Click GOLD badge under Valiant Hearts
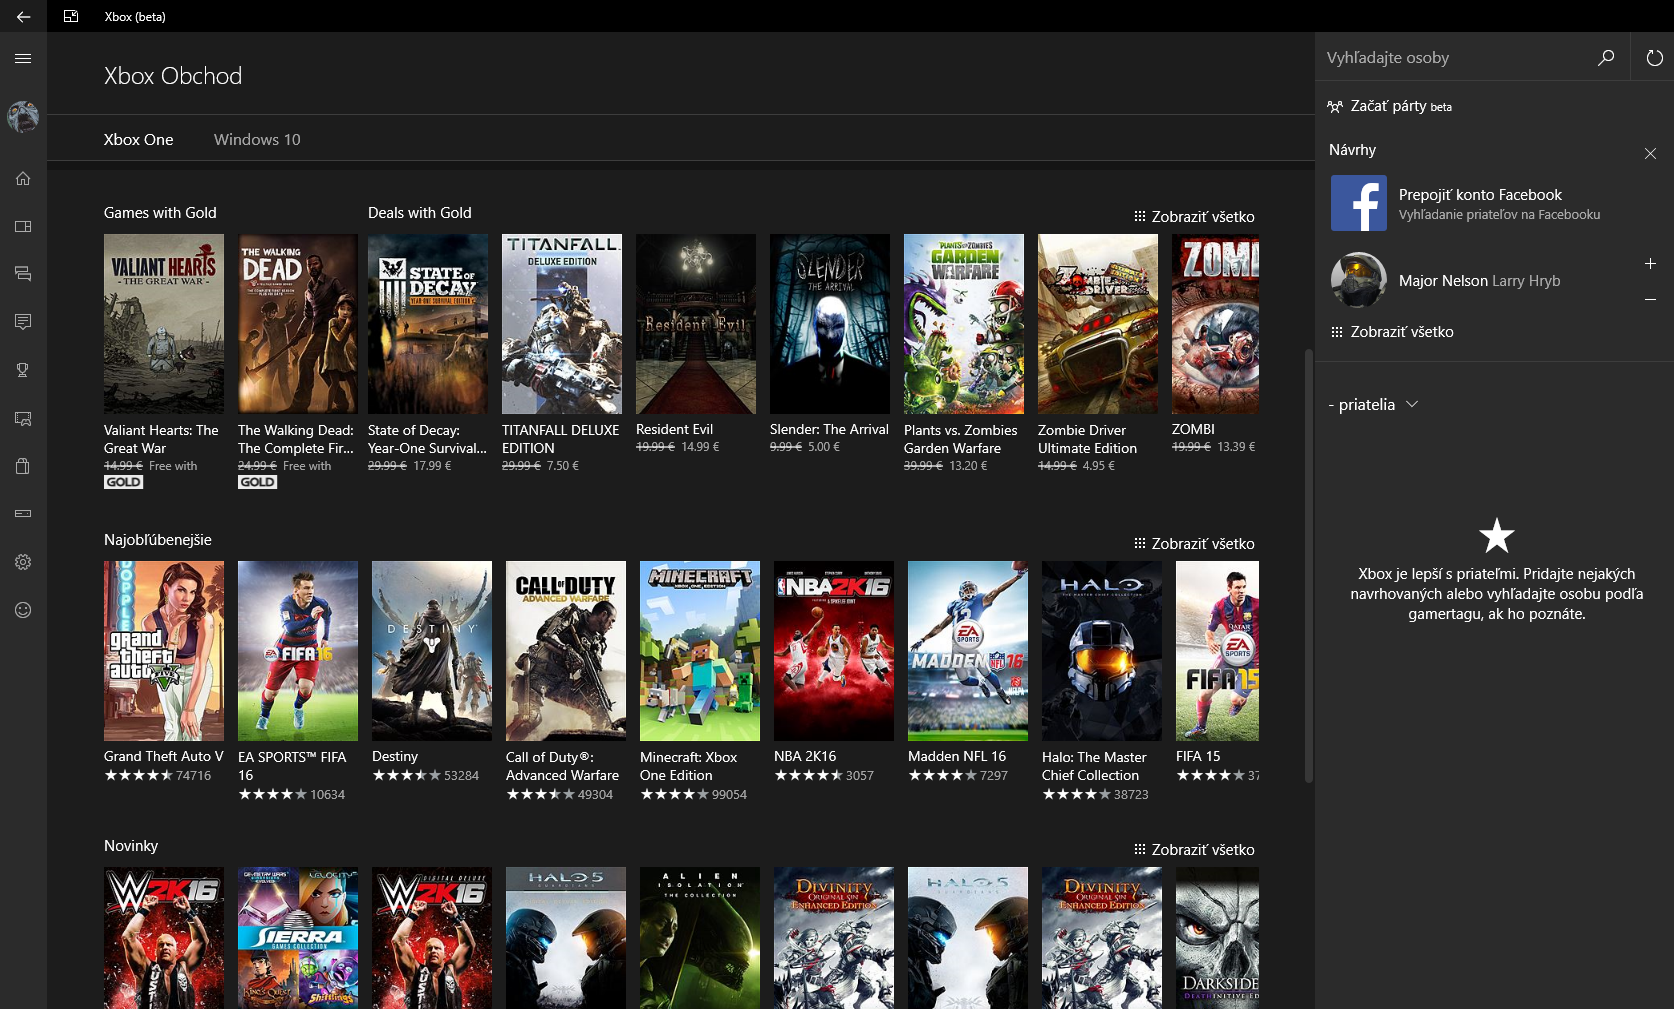This screenshot has width=1674, height=1009. click(x=124, y=482)
